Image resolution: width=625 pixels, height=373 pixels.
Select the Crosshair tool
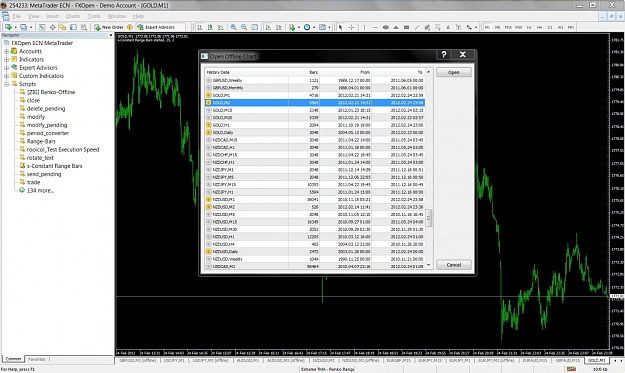point(351,27)
